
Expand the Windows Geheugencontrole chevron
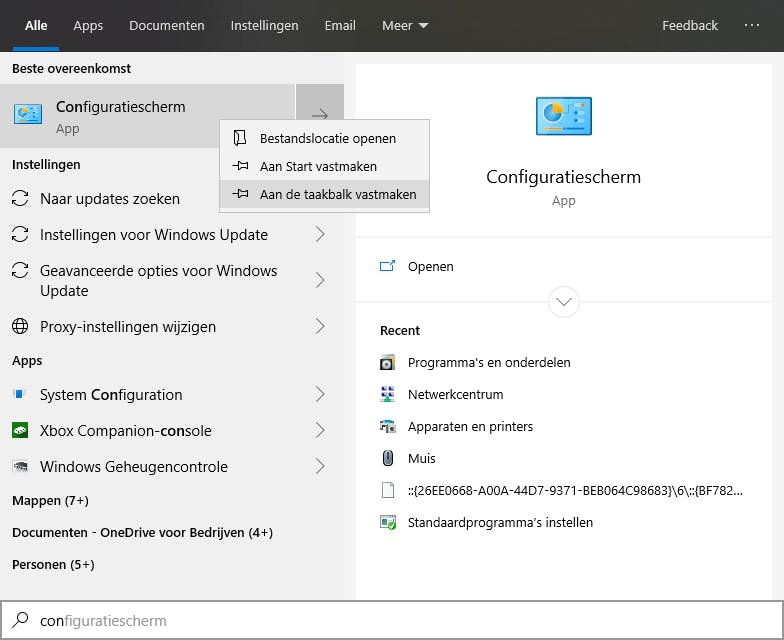click(320, 466)
